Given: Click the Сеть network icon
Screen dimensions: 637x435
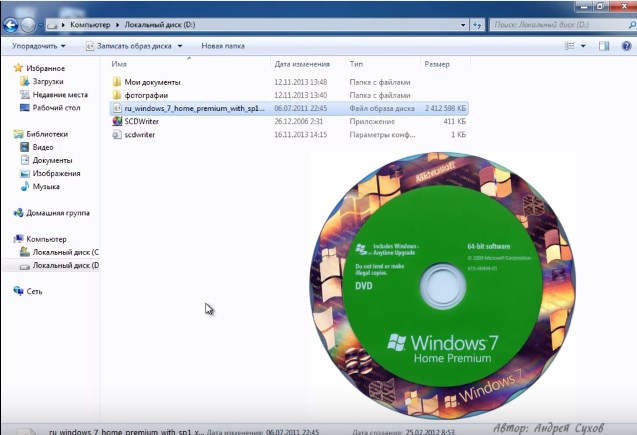Looking at the screenshot, I should (x=18, y=291).
